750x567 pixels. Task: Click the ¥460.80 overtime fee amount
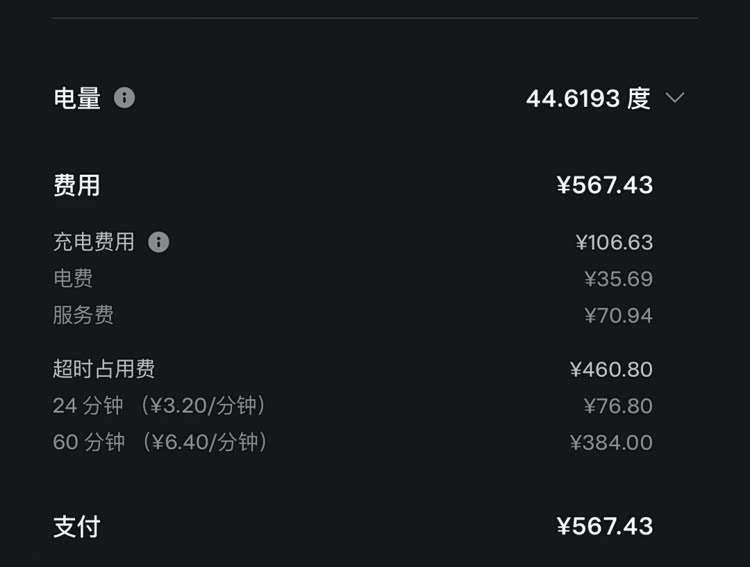611,369
